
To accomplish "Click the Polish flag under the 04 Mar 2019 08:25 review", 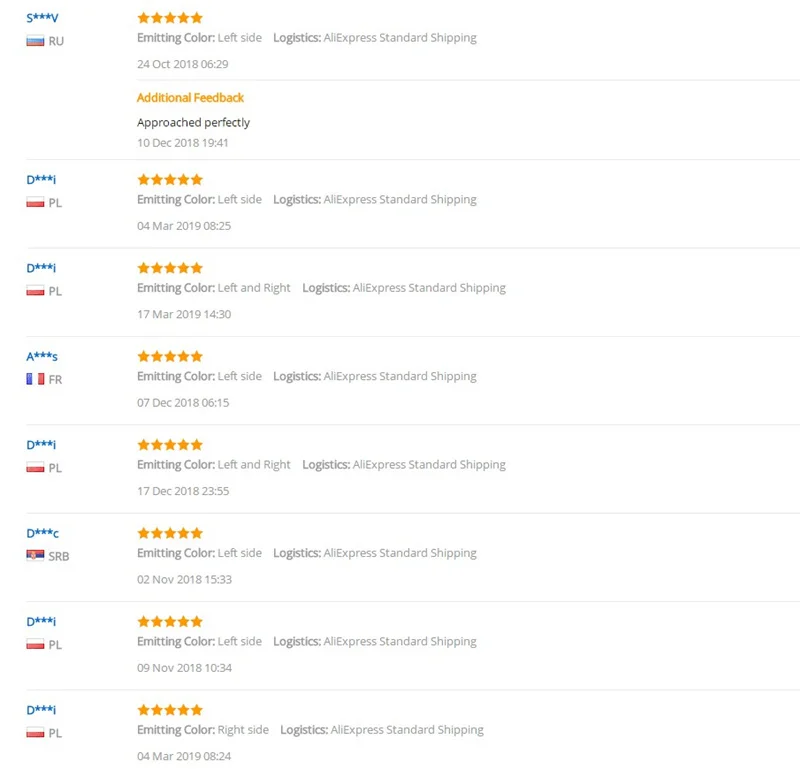I will point(35,203).
